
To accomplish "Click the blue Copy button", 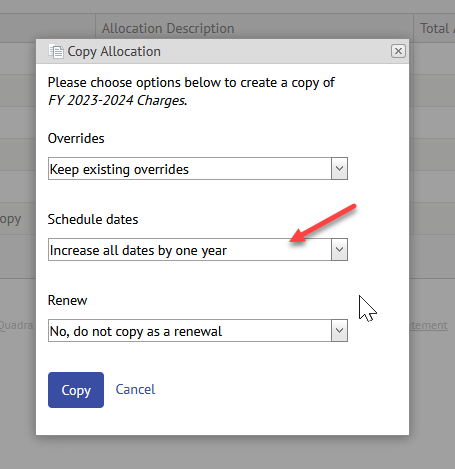I will point(76,390).
